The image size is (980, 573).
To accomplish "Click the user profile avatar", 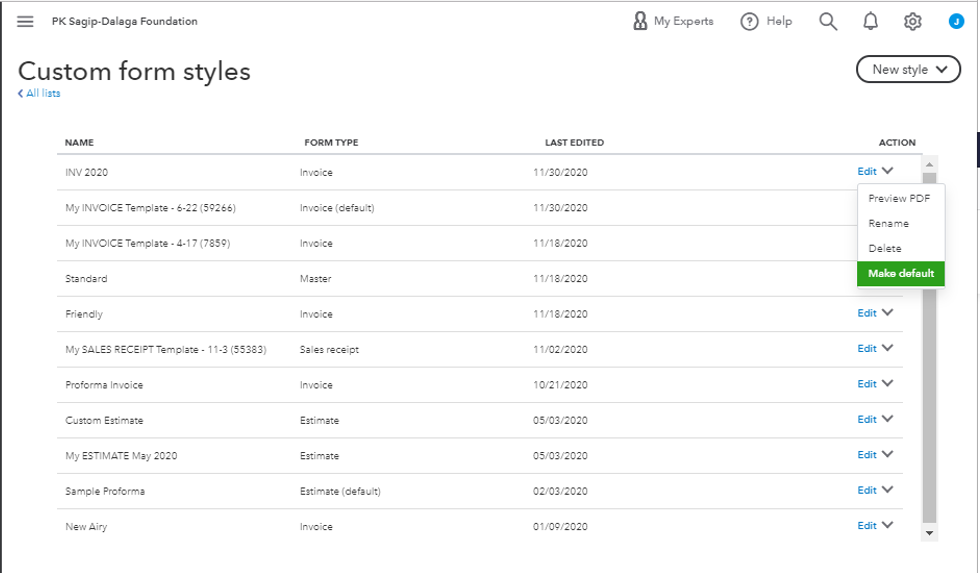I will (x=956, y=21).
